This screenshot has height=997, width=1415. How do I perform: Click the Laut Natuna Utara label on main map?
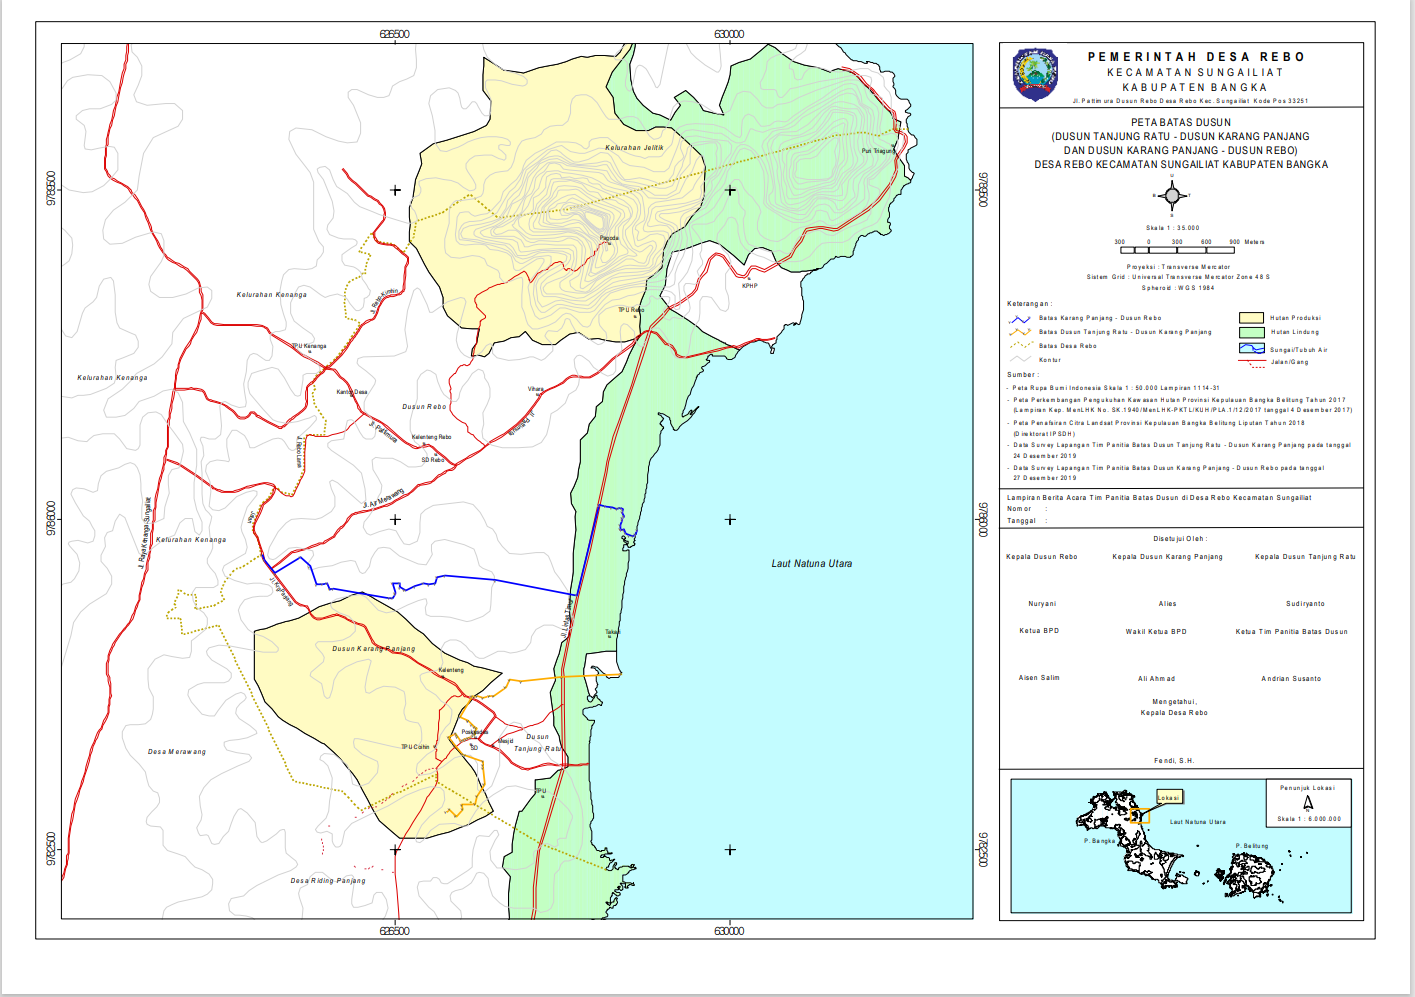(x=811, y=564)
